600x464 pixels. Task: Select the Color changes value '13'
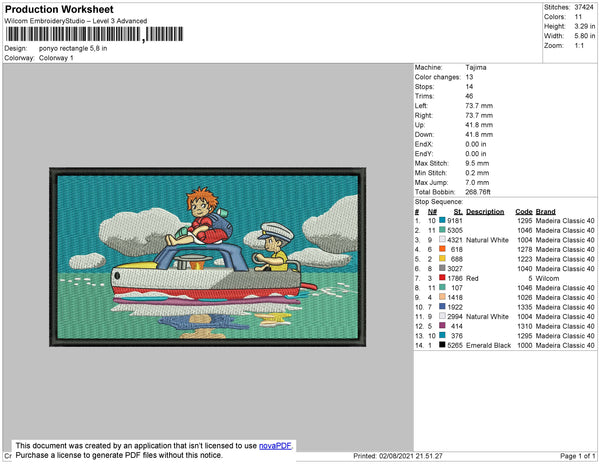[x=470, y=77]
